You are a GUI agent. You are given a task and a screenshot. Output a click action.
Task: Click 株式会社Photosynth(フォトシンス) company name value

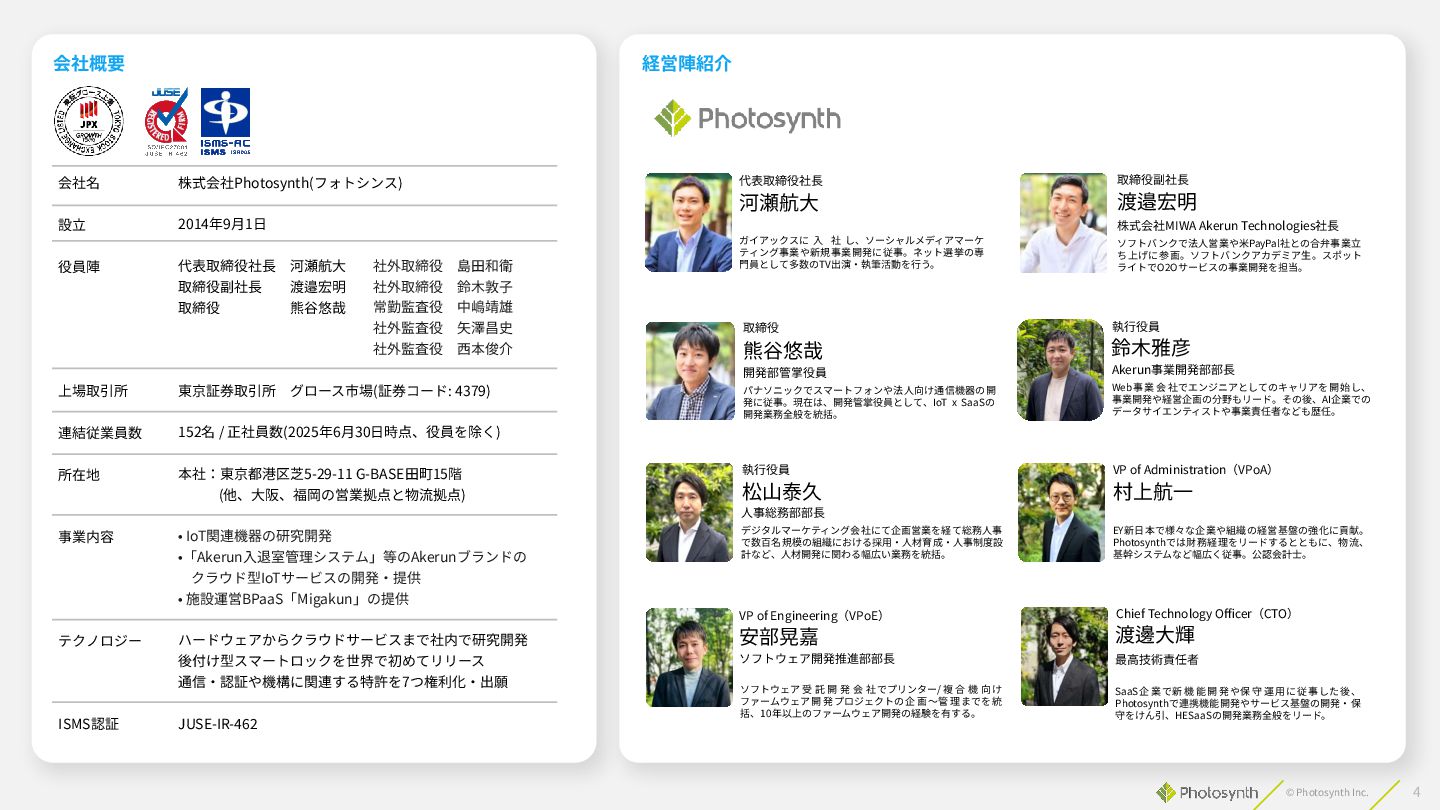[x=290, y=183]
